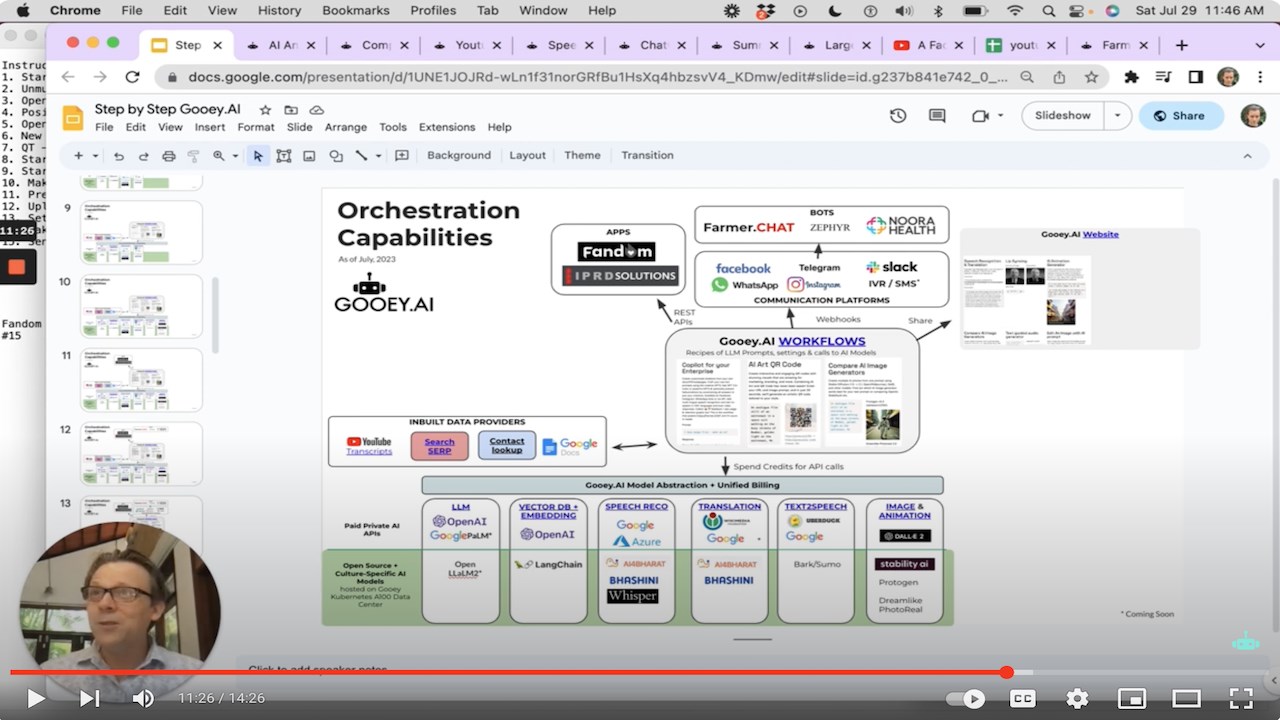Open the Slides Tools menu
This screenshot has height=720, width=1280.
[x=393, y=127]
